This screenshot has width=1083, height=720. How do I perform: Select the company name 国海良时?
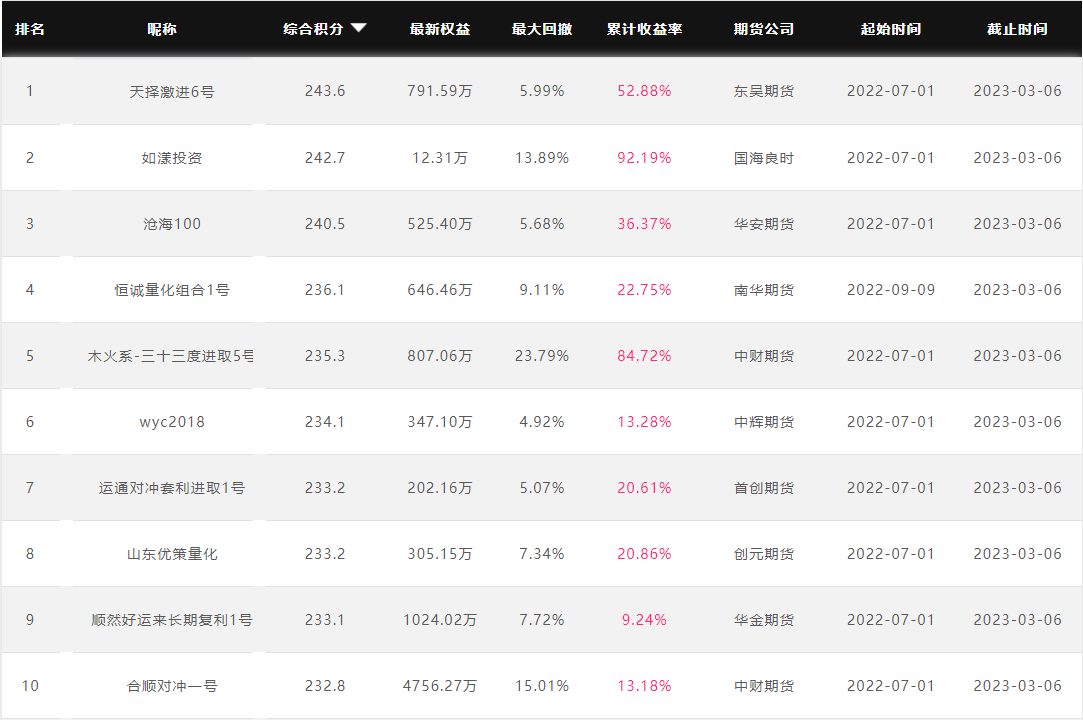click(x=763, y=158)
